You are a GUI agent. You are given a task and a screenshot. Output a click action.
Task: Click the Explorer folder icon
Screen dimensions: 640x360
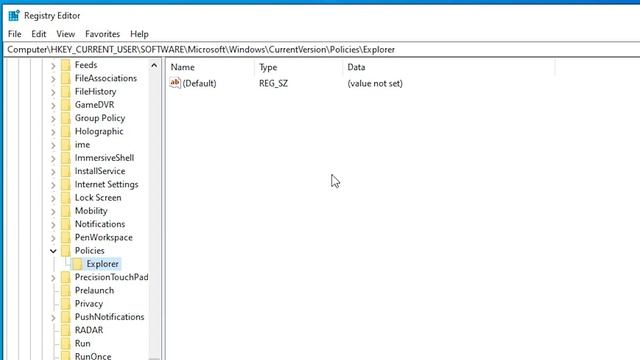pyautogui.click(x=77, y=264)
